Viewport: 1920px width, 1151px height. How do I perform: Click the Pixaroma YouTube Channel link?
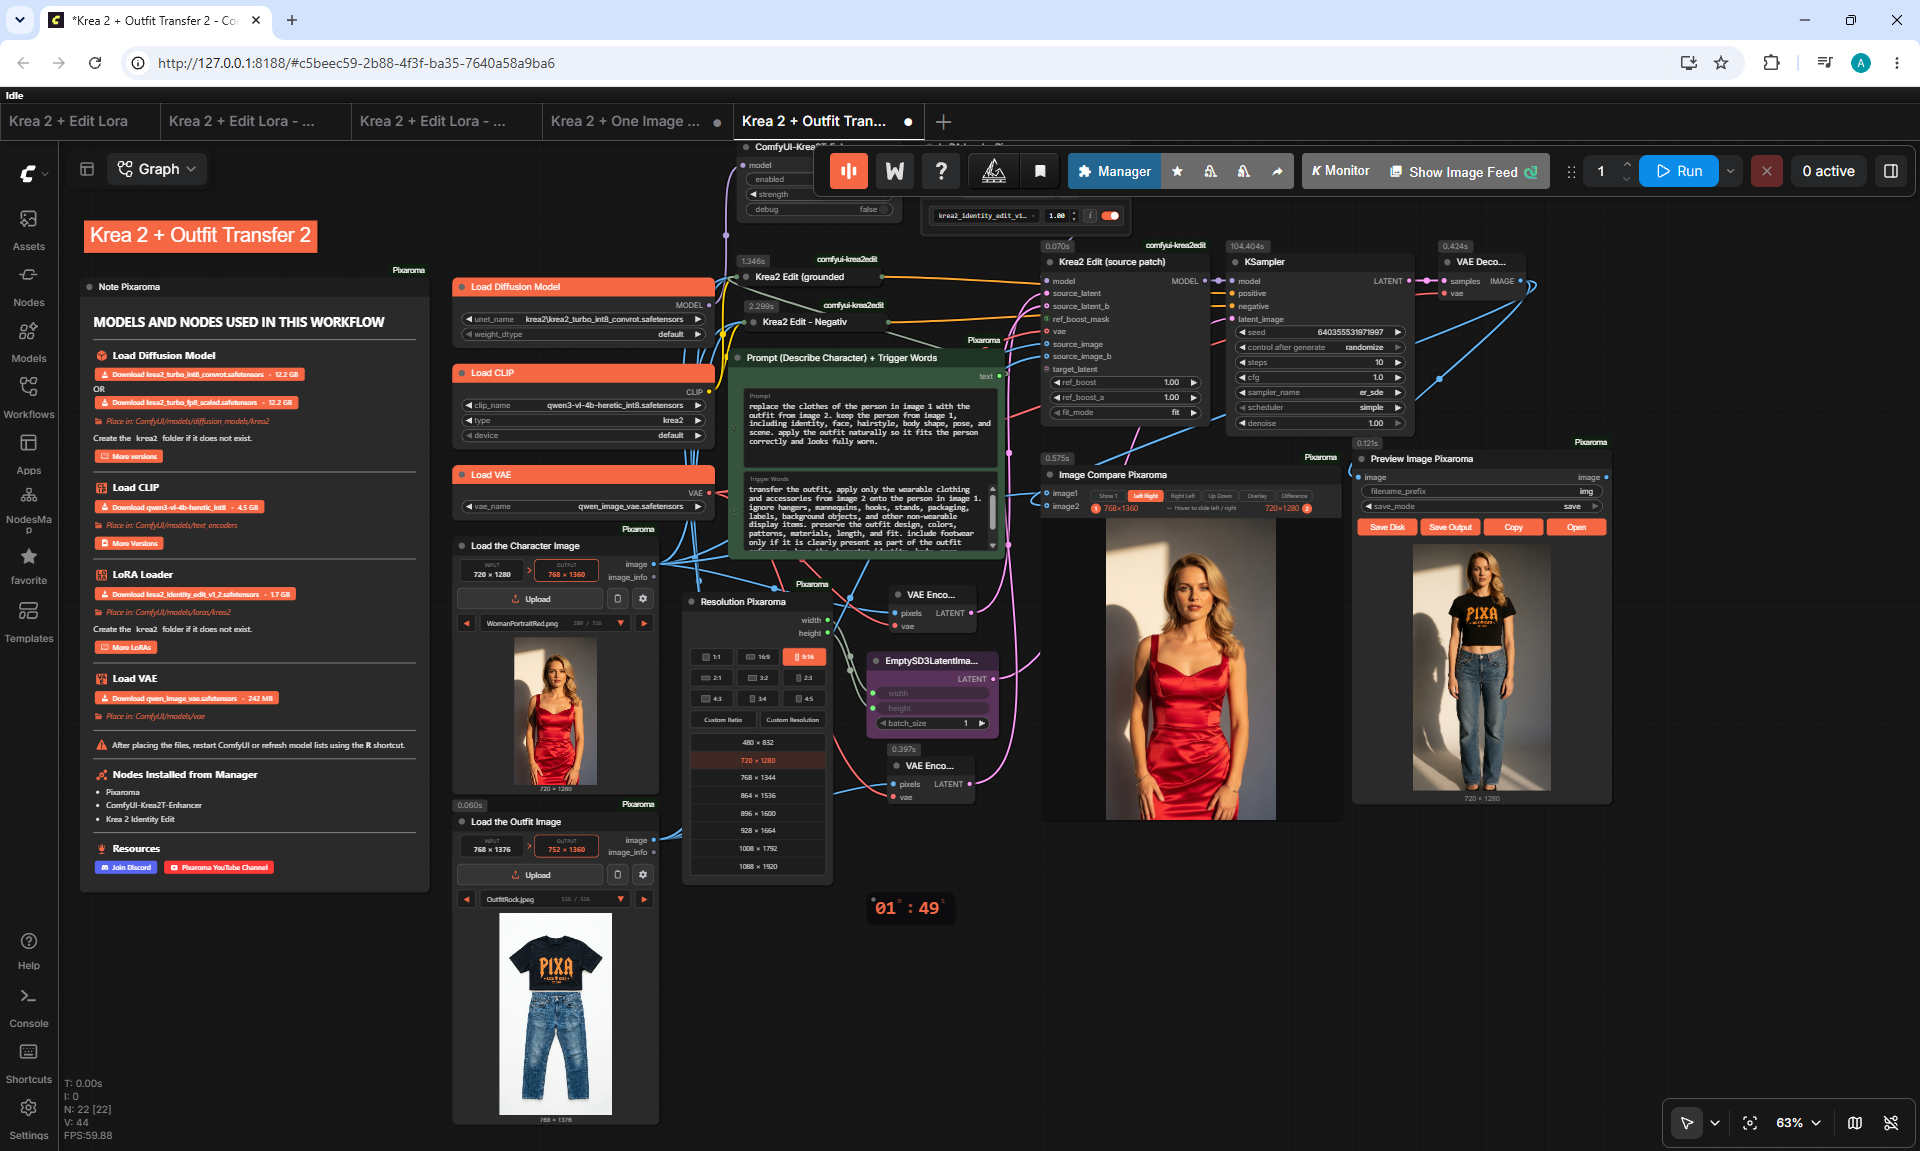[219, 868]
